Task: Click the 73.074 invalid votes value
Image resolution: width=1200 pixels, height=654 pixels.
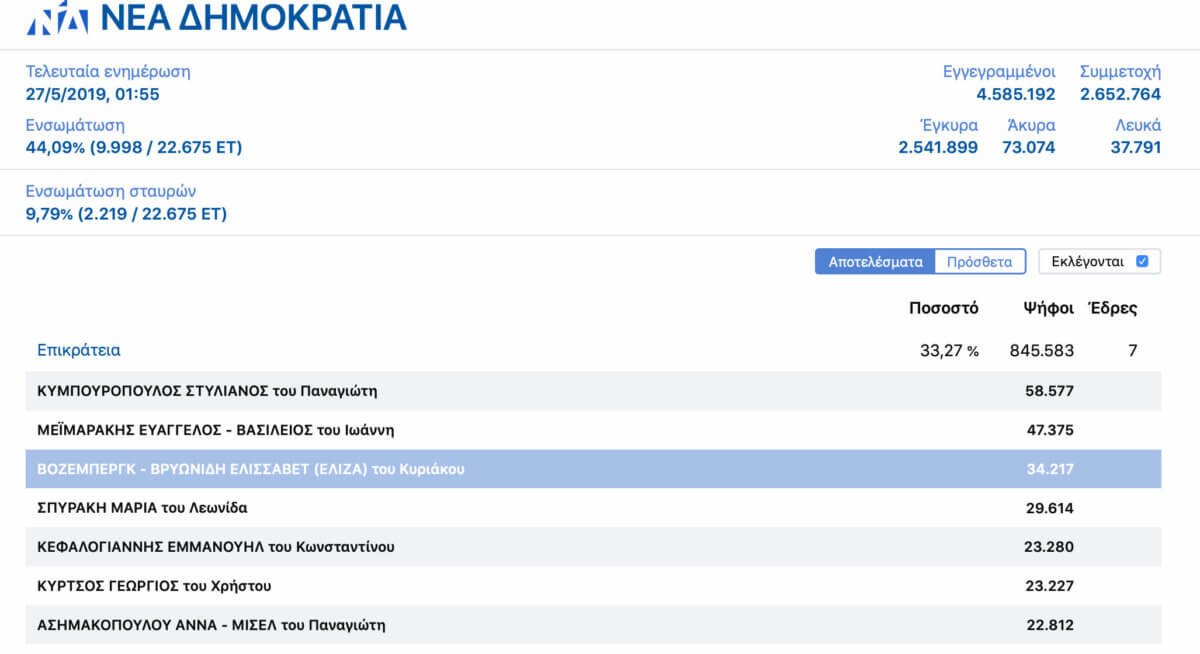Action: tap(1029, 148)
